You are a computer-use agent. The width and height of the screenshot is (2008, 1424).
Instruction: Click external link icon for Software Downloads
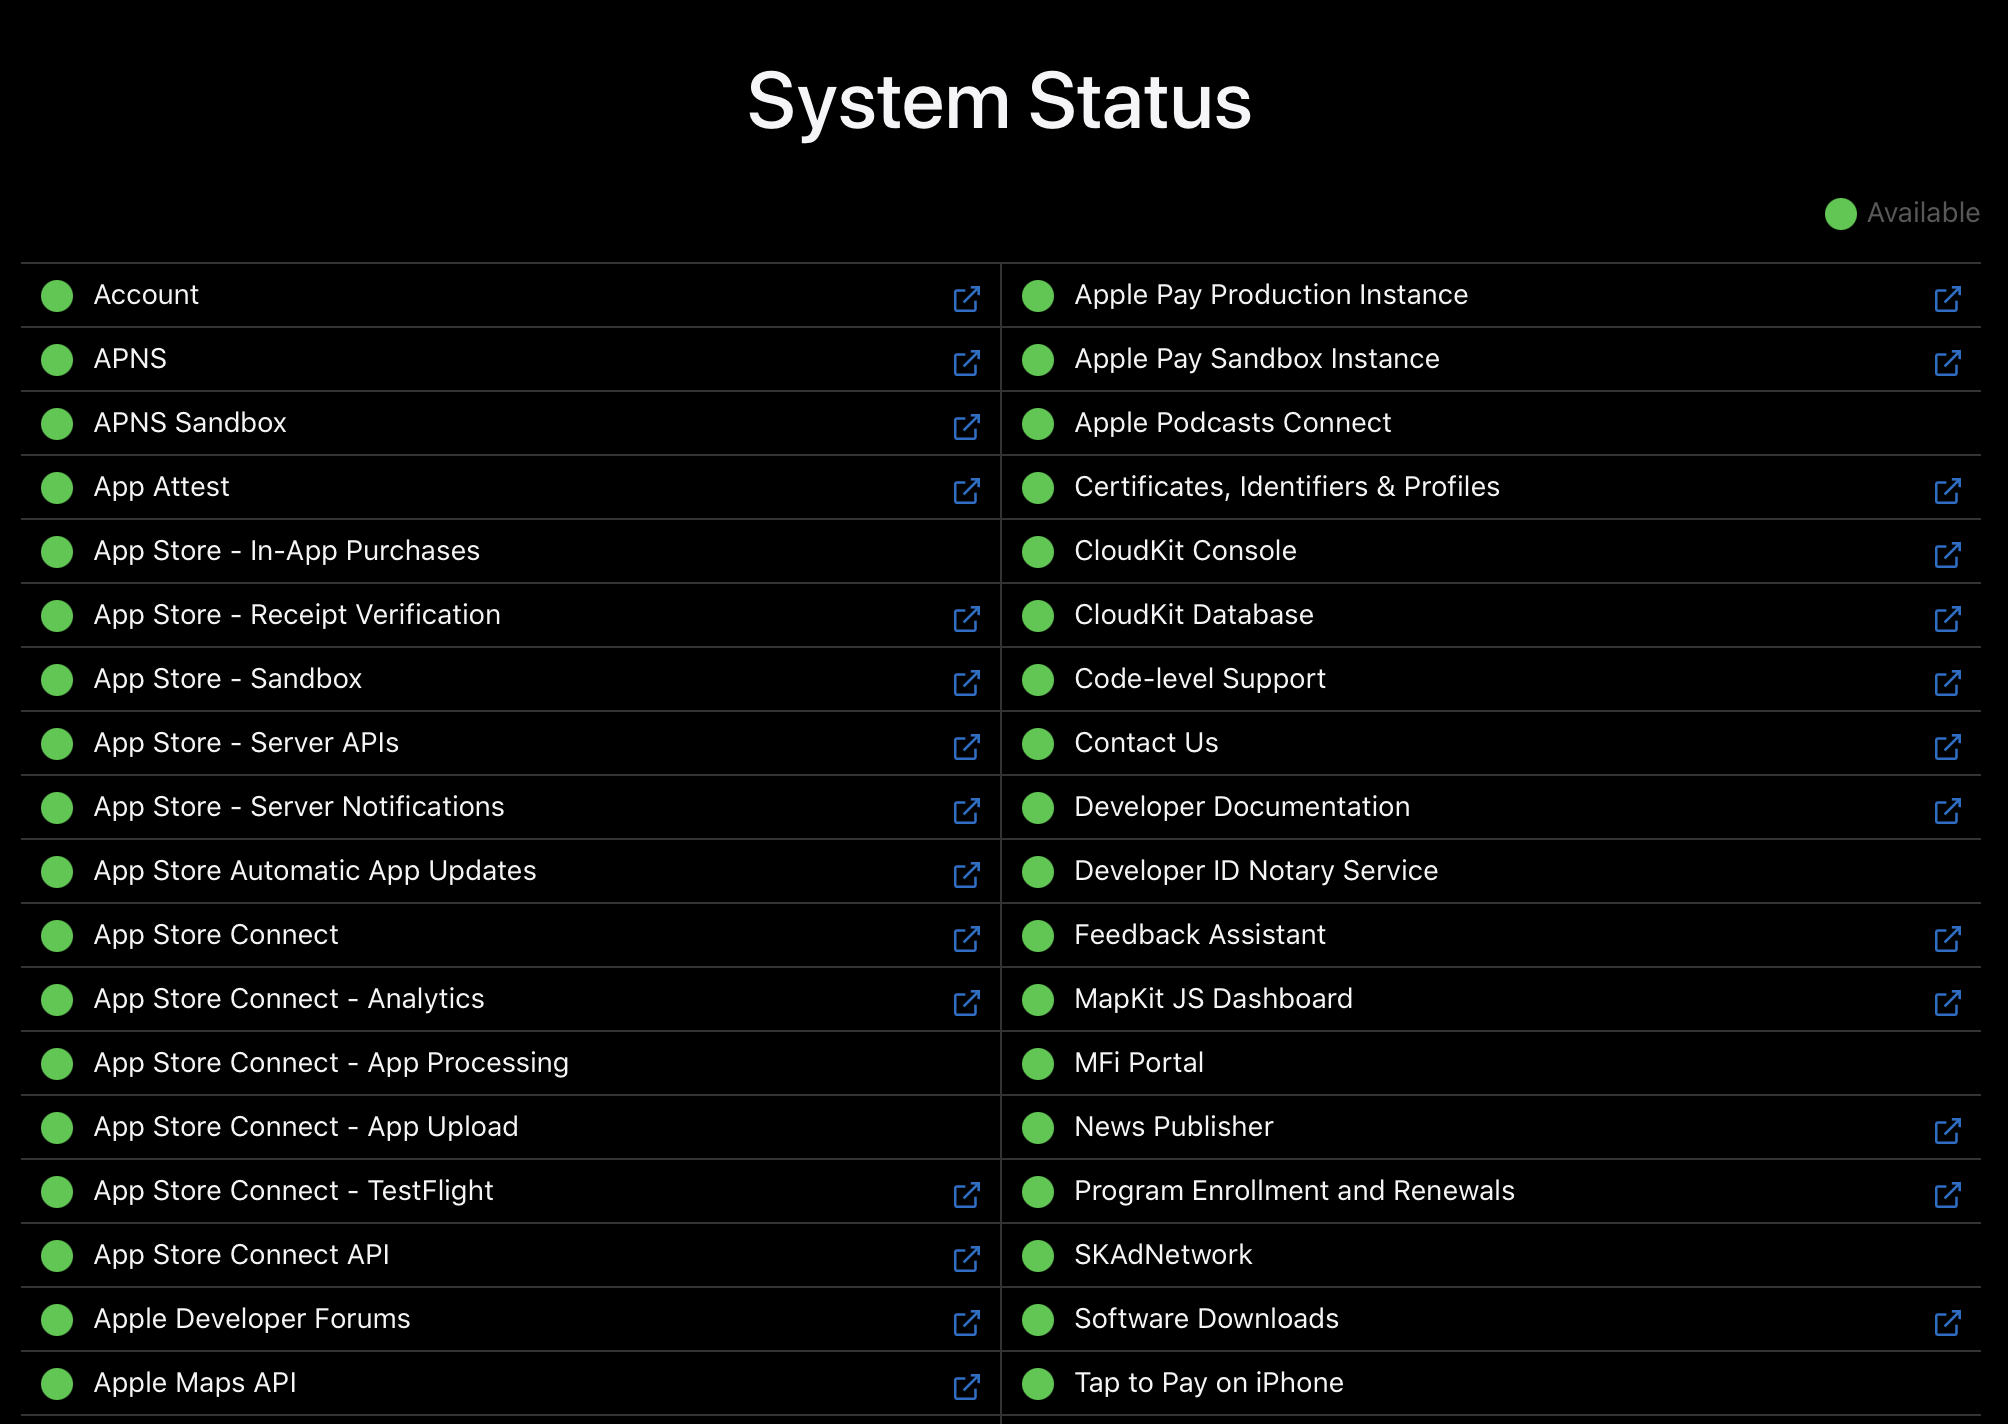[x=1947, y=1322]
